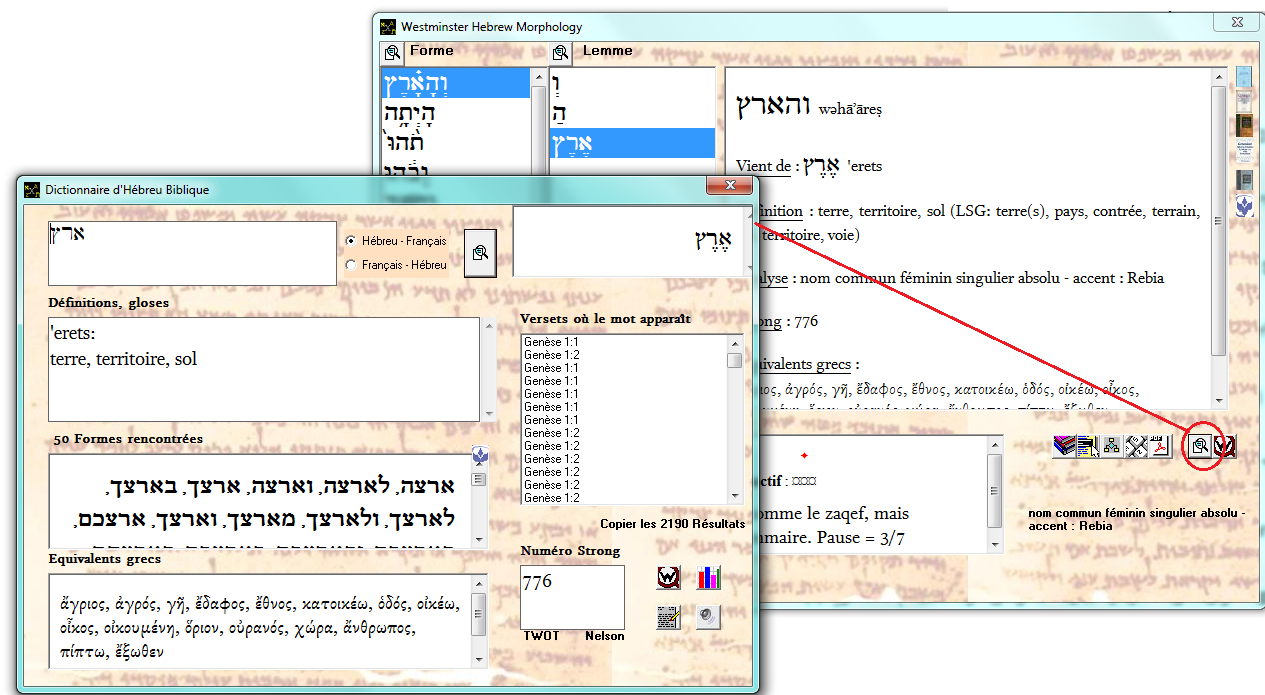Screen dimensions: 1265x695
Task: Select the dark brown book thumbnail in sidebar
Action: pos(1244,125)
